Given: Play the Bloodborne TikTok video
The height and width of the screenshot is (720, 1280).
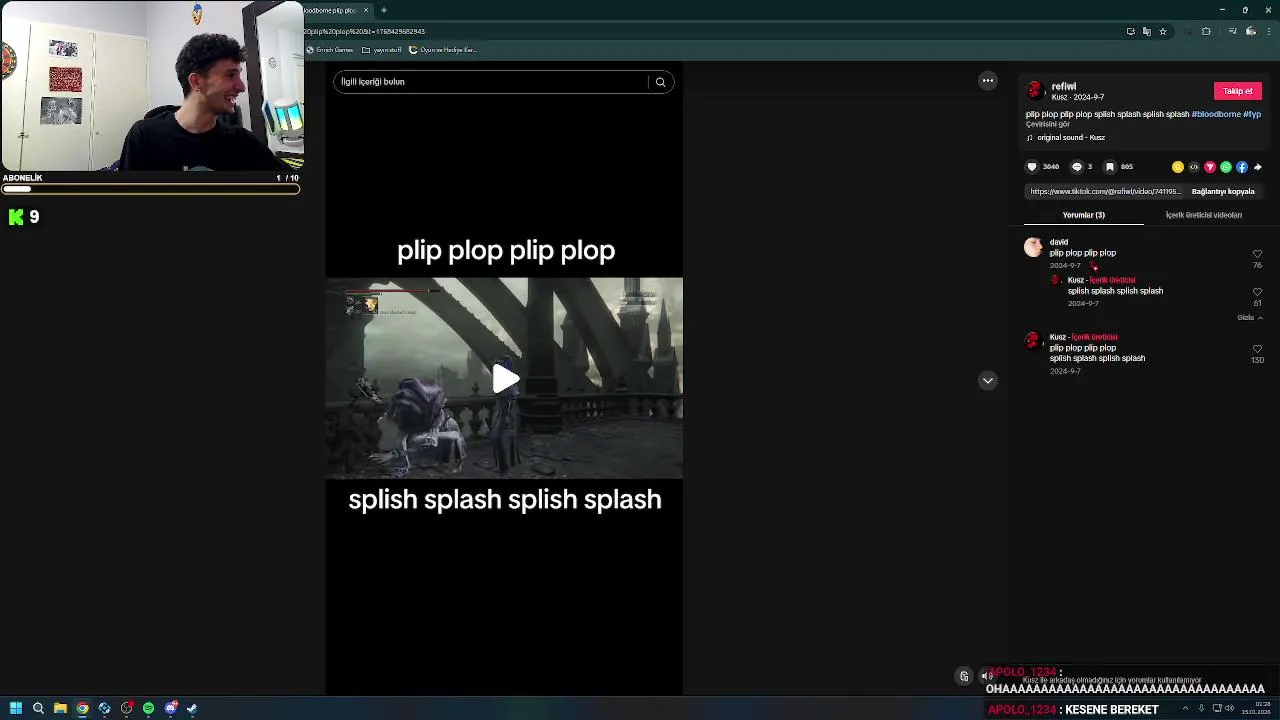Looking at the screenshot, I should tap(505, 379).
